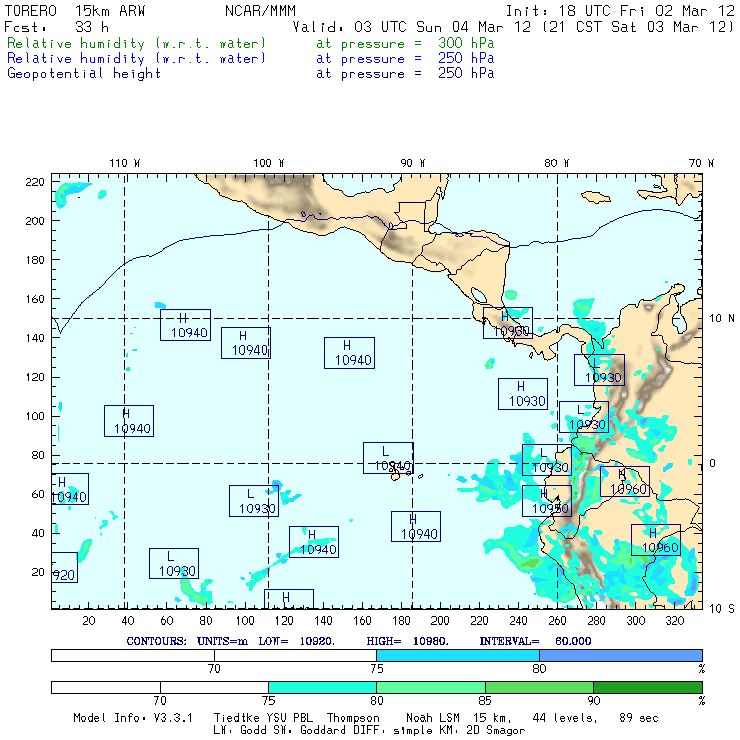
Task: Select the green '300 hPa' pressure value
Action: [x=466, y=43]
